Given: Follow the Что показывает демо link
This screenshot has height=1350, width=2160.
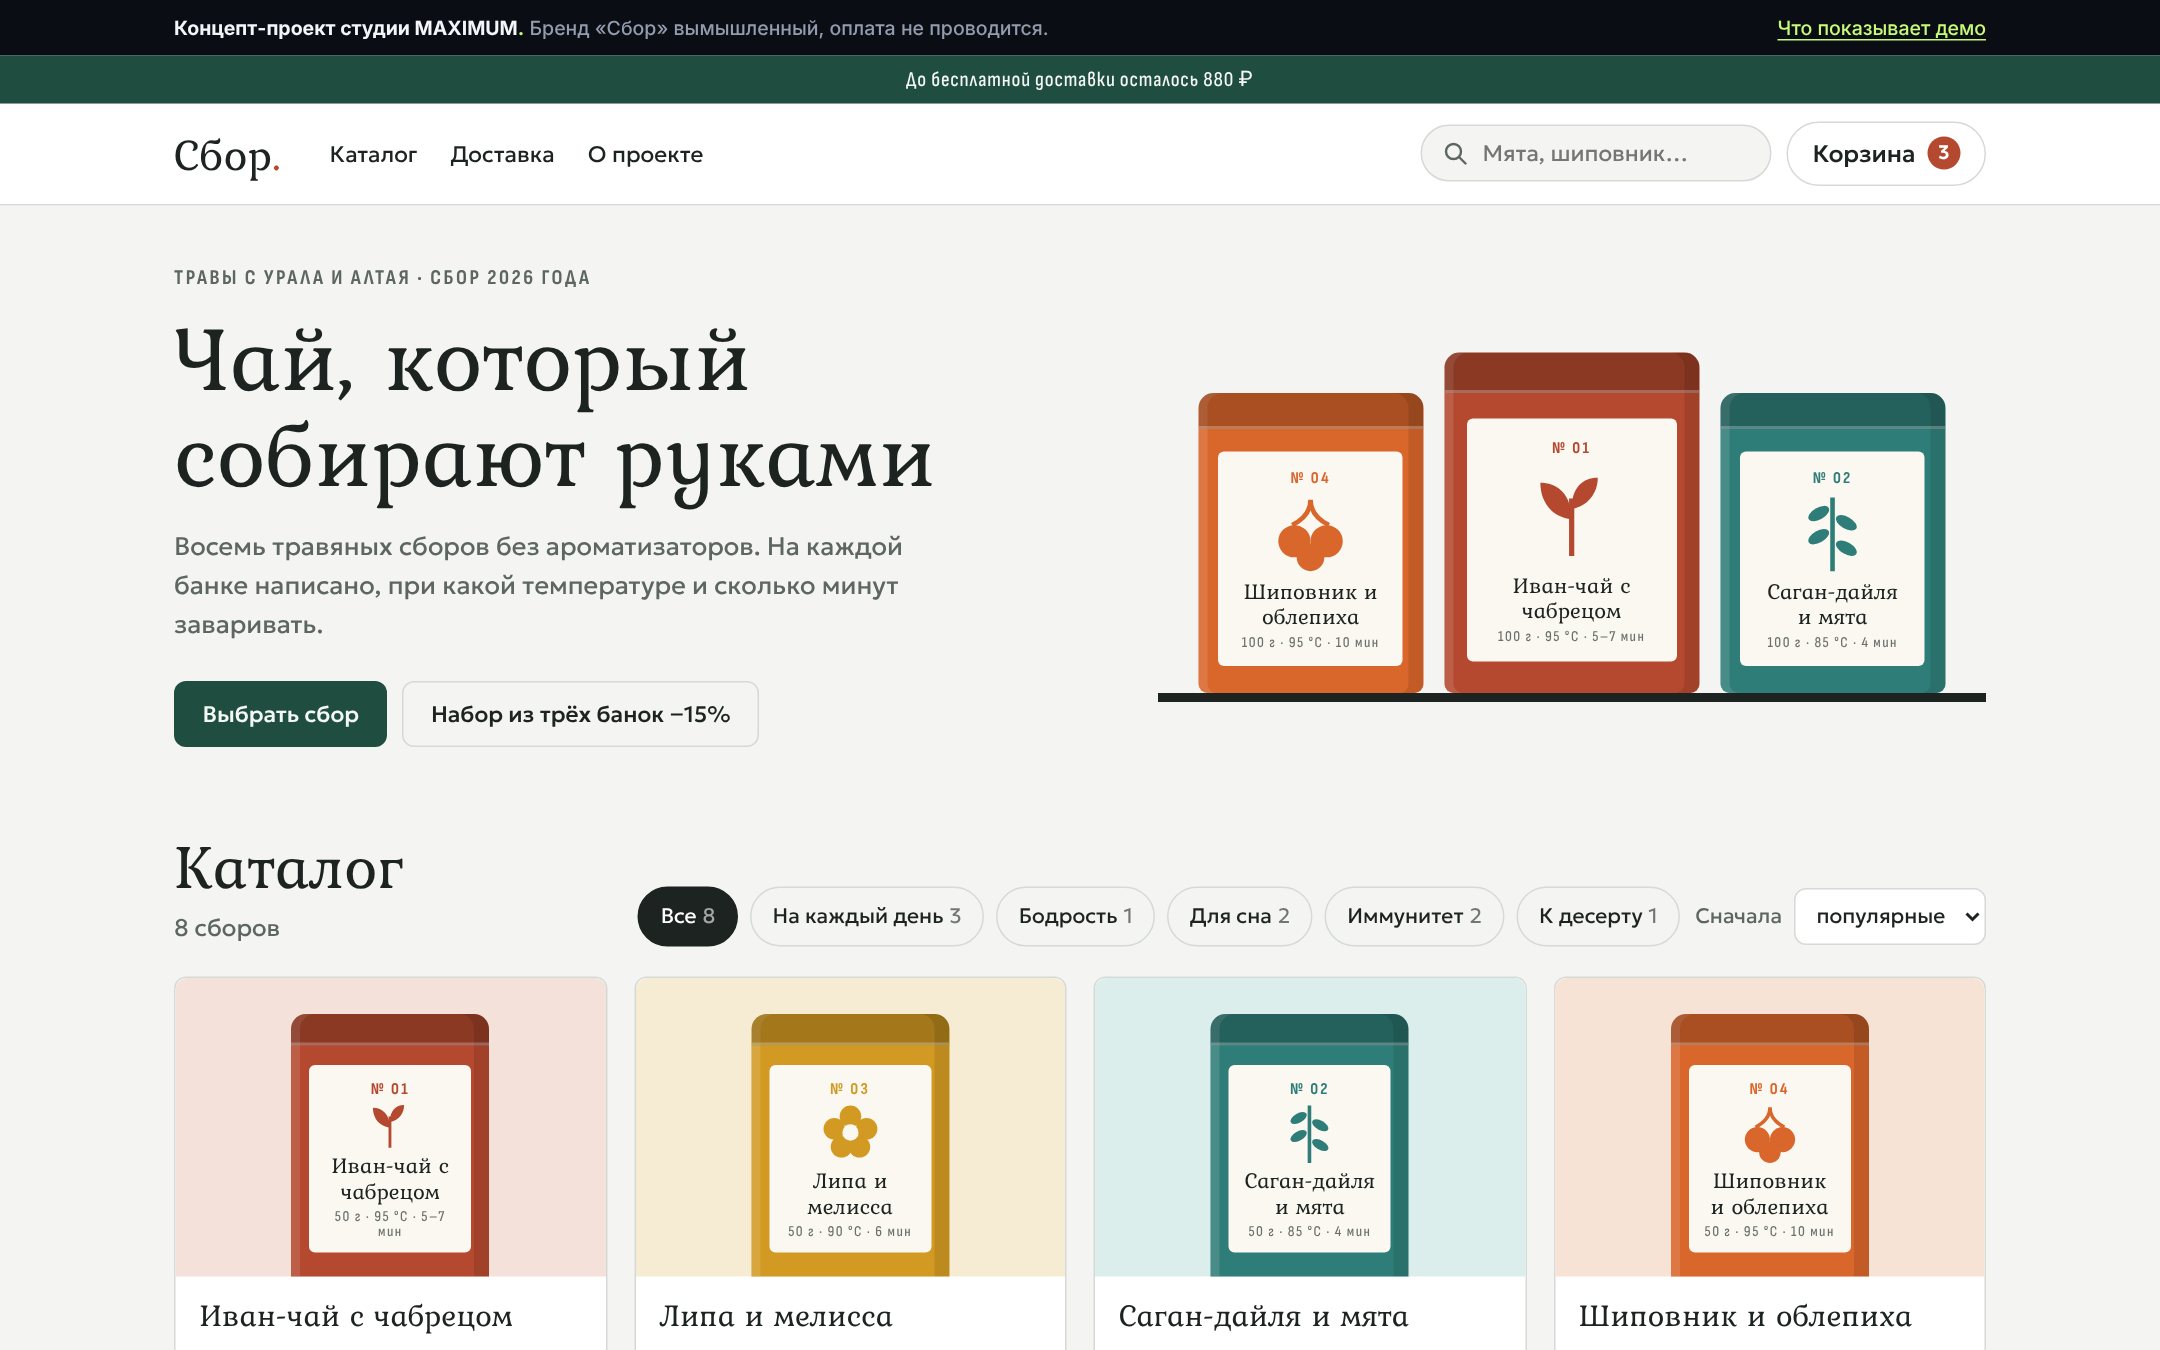Looking at the screenshot, I should point(1881,28).
